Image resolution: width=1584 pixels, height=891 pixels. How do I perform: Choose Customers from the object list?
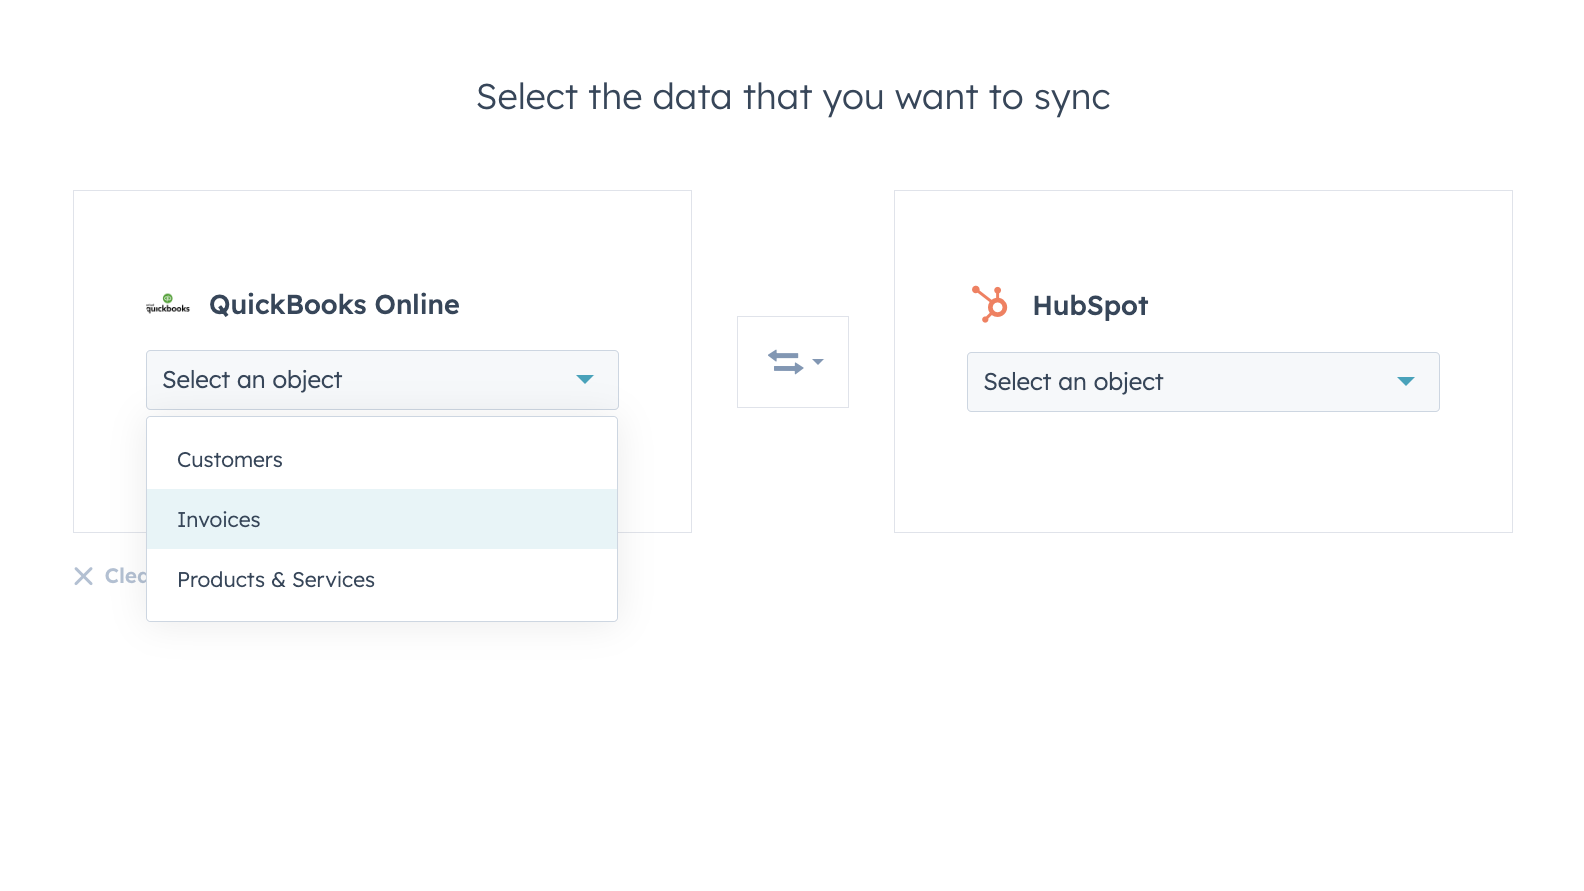382,460
